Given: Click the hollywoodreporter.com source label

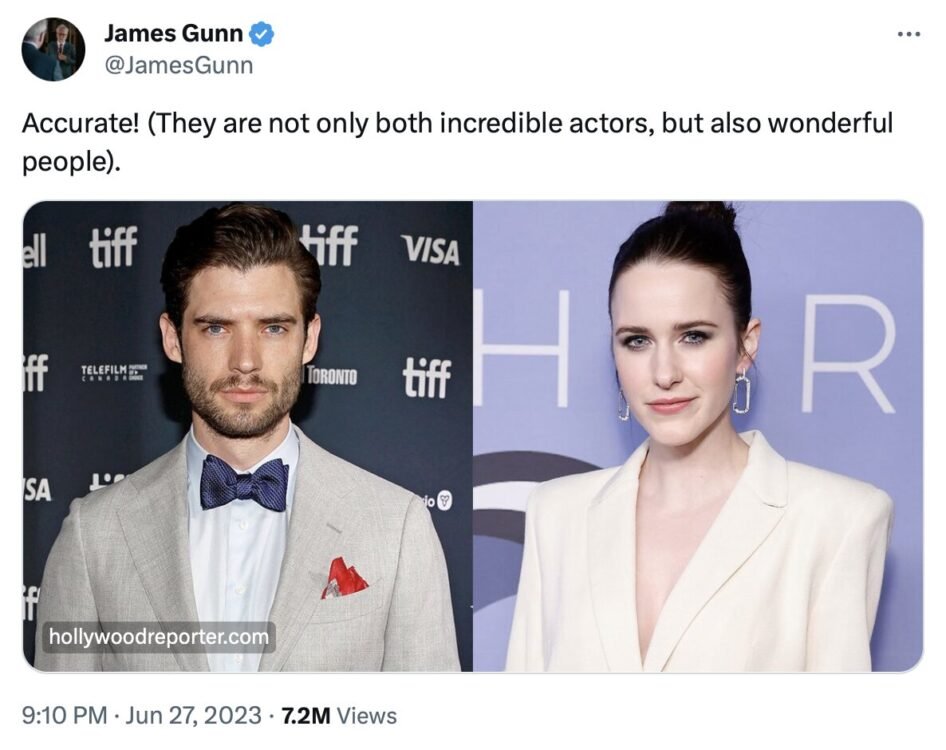Looking at the screenshot, I should pos(159,637).
